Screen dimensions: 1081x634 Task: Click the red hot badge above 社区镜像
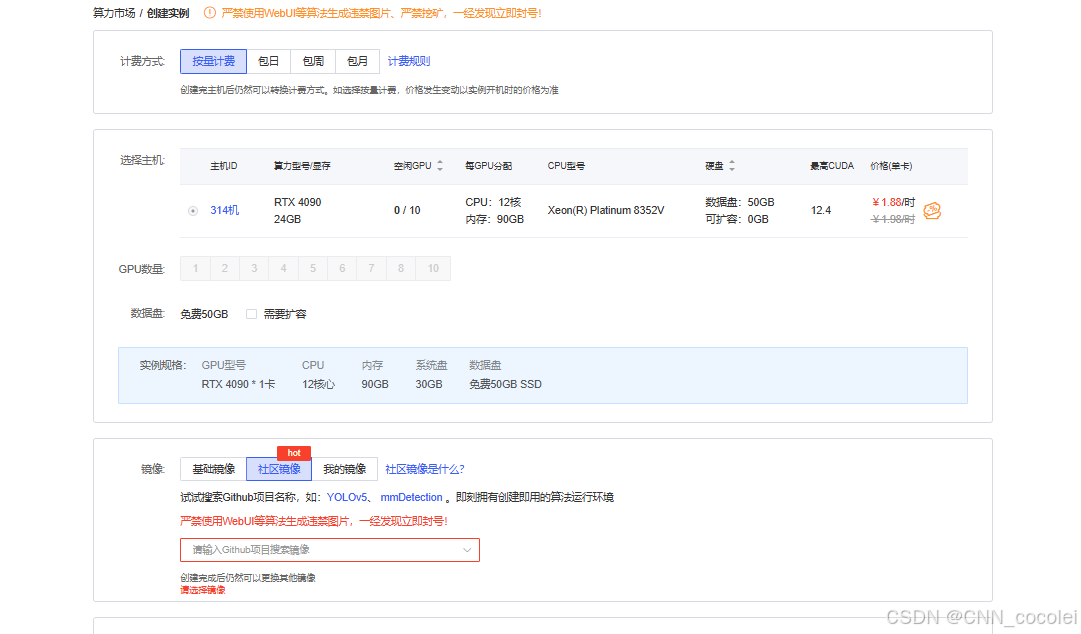click(x=294, y=453)
